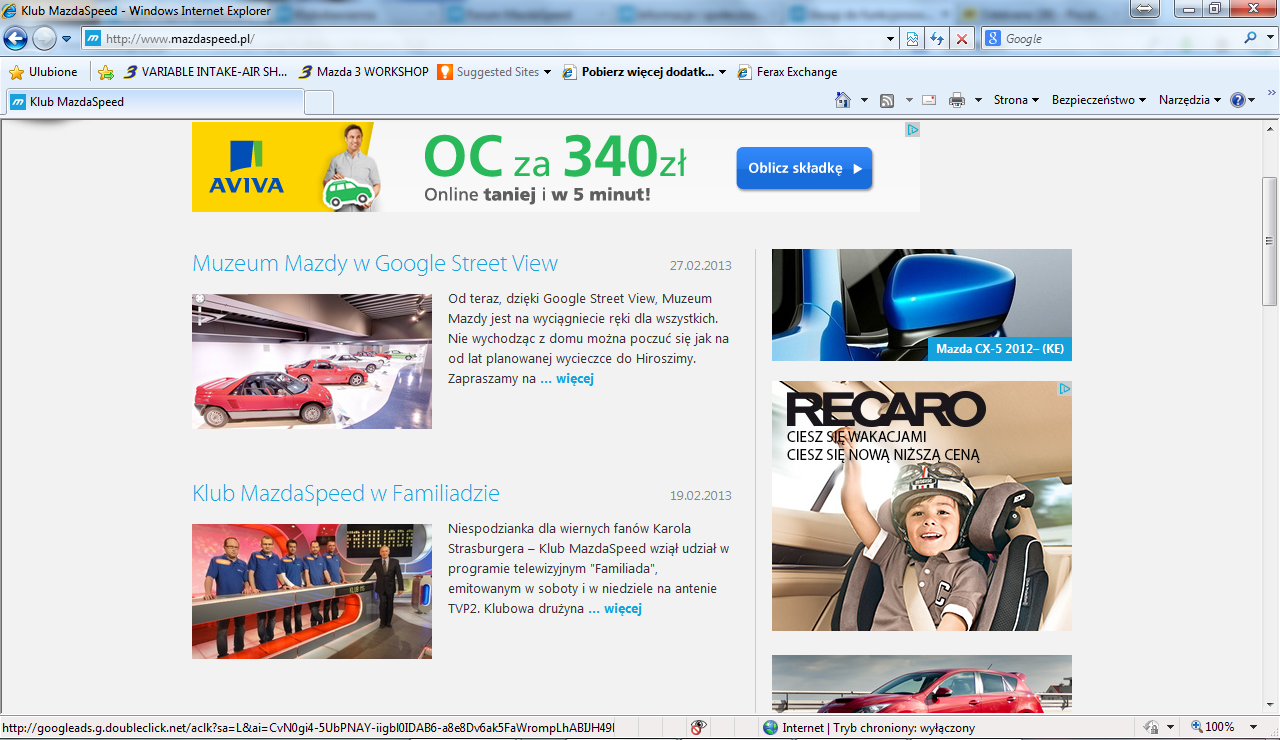Click the RSS feeds icon
Viewport: 1280px width, 740px height.
coord(887,100)
